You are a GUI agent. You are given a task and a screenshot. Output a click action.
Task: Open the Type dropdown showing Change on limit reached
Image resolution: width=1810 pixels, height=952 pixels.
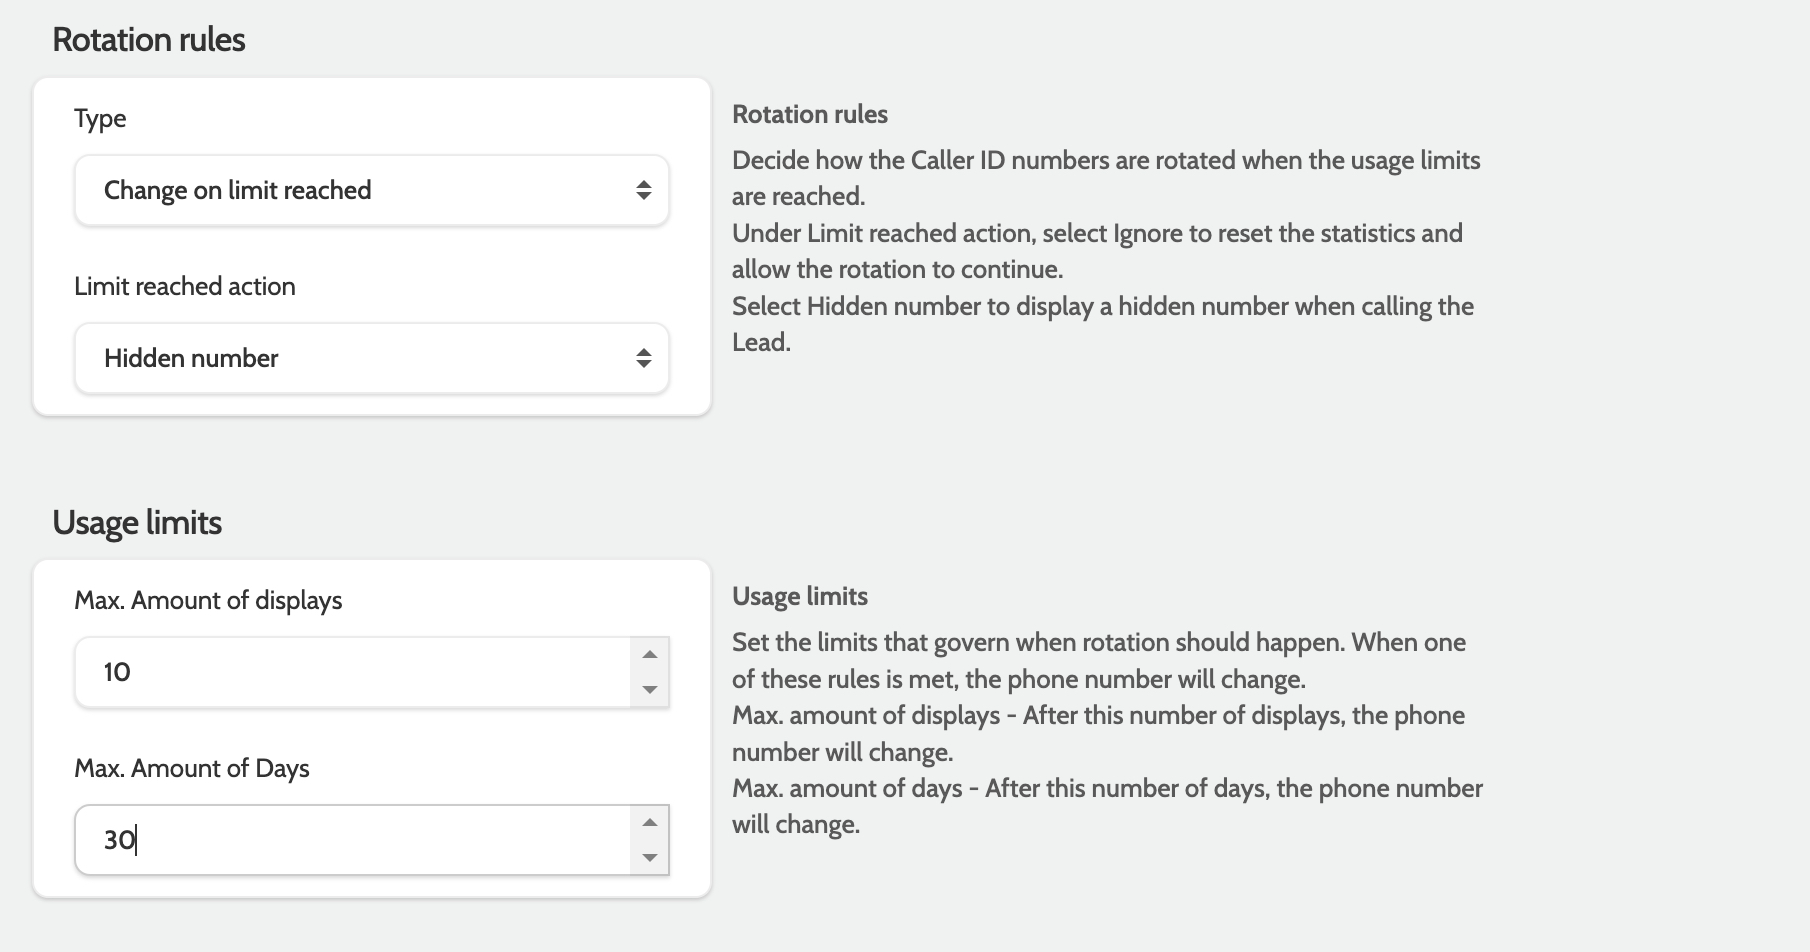tap(371, 190)
